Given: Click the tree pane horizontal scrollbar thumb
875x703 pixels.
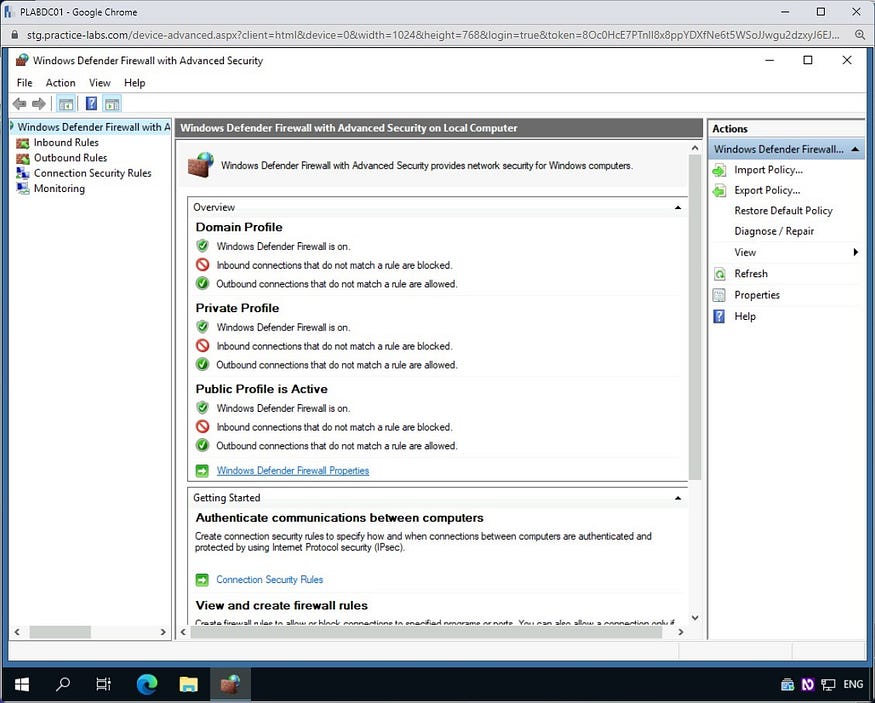Looking at the screenshot, I should tap(60, 632).
